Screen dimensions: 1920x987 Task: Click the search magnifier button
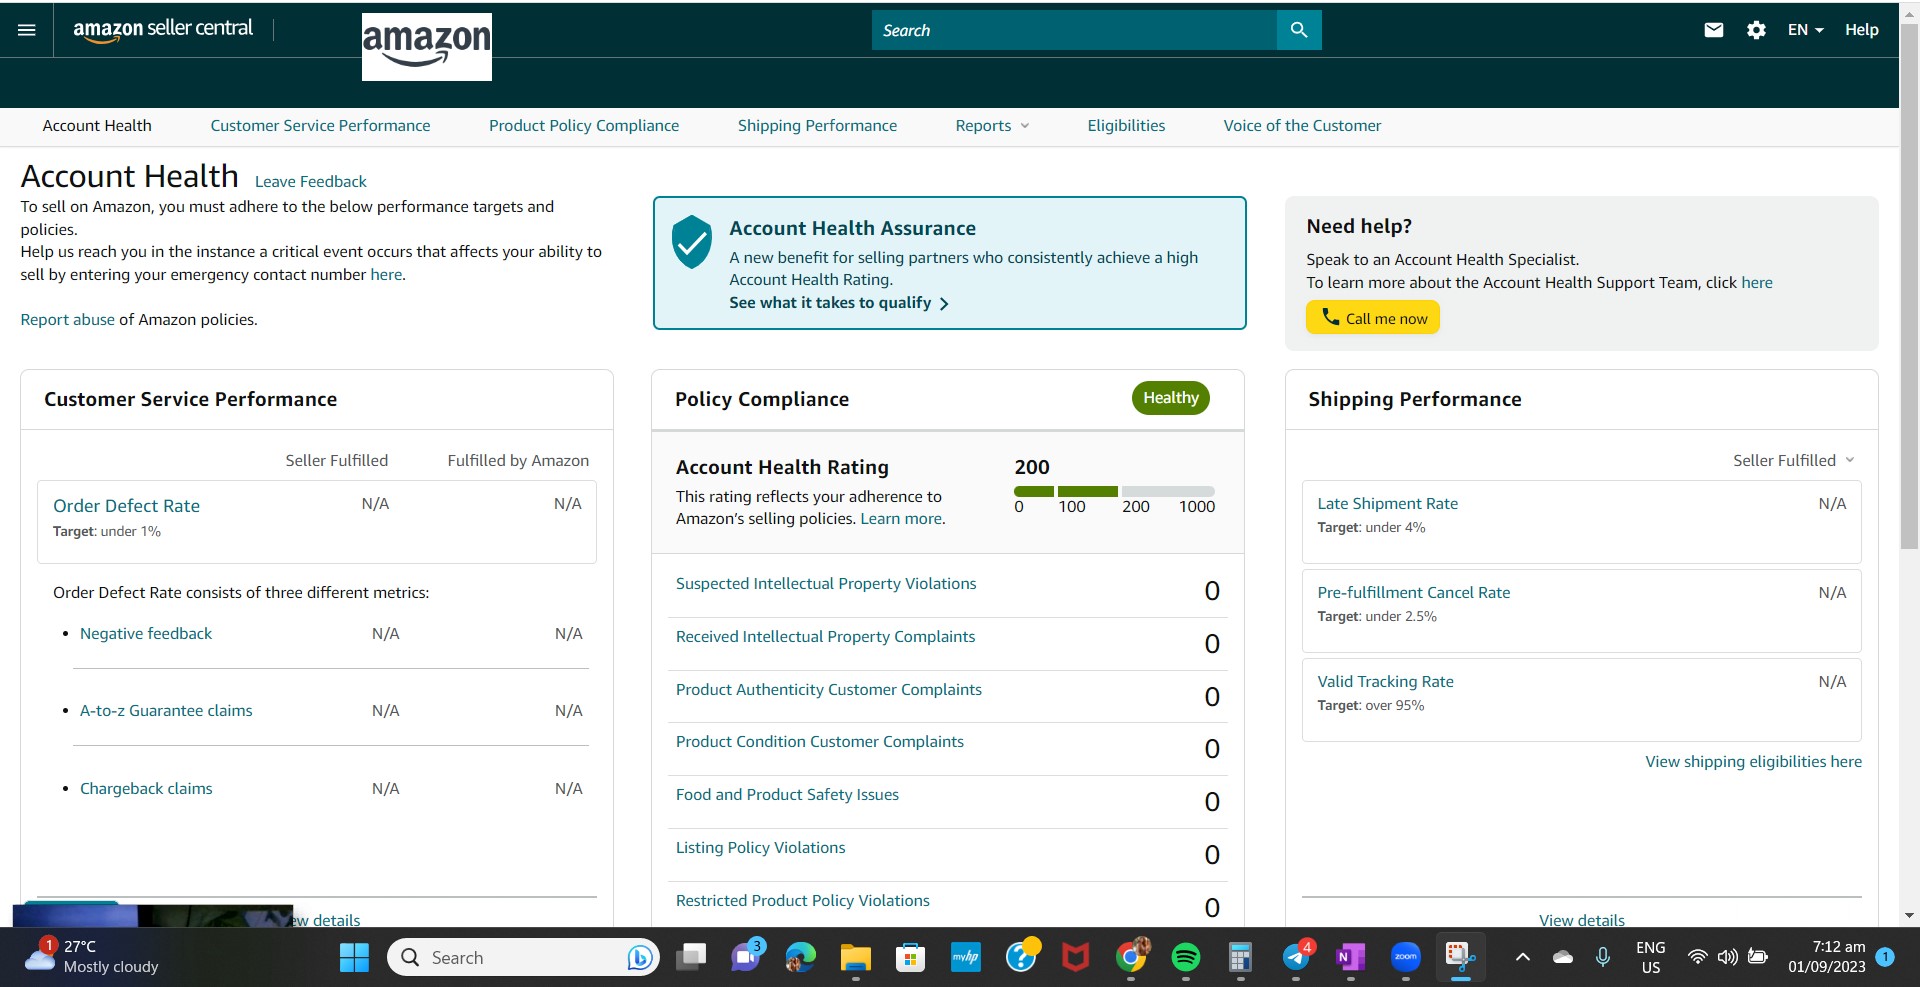point(1299,30)
